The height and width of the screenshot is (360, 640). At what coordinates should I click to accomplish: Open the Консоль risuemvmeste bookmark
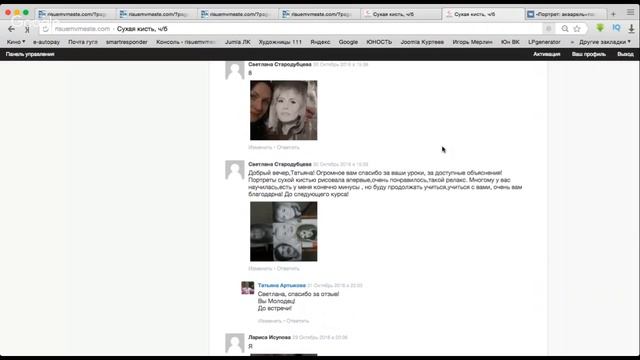pos(186,42)
